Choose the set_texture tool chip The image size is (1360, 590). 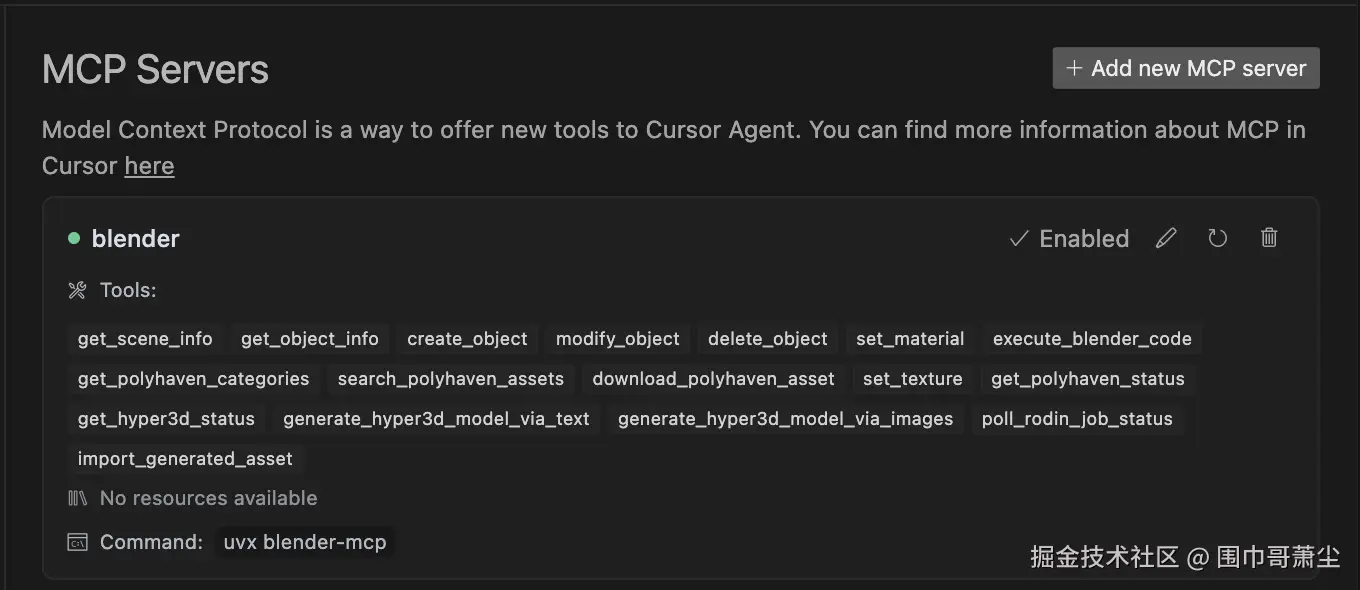click(x=912, y=379)
